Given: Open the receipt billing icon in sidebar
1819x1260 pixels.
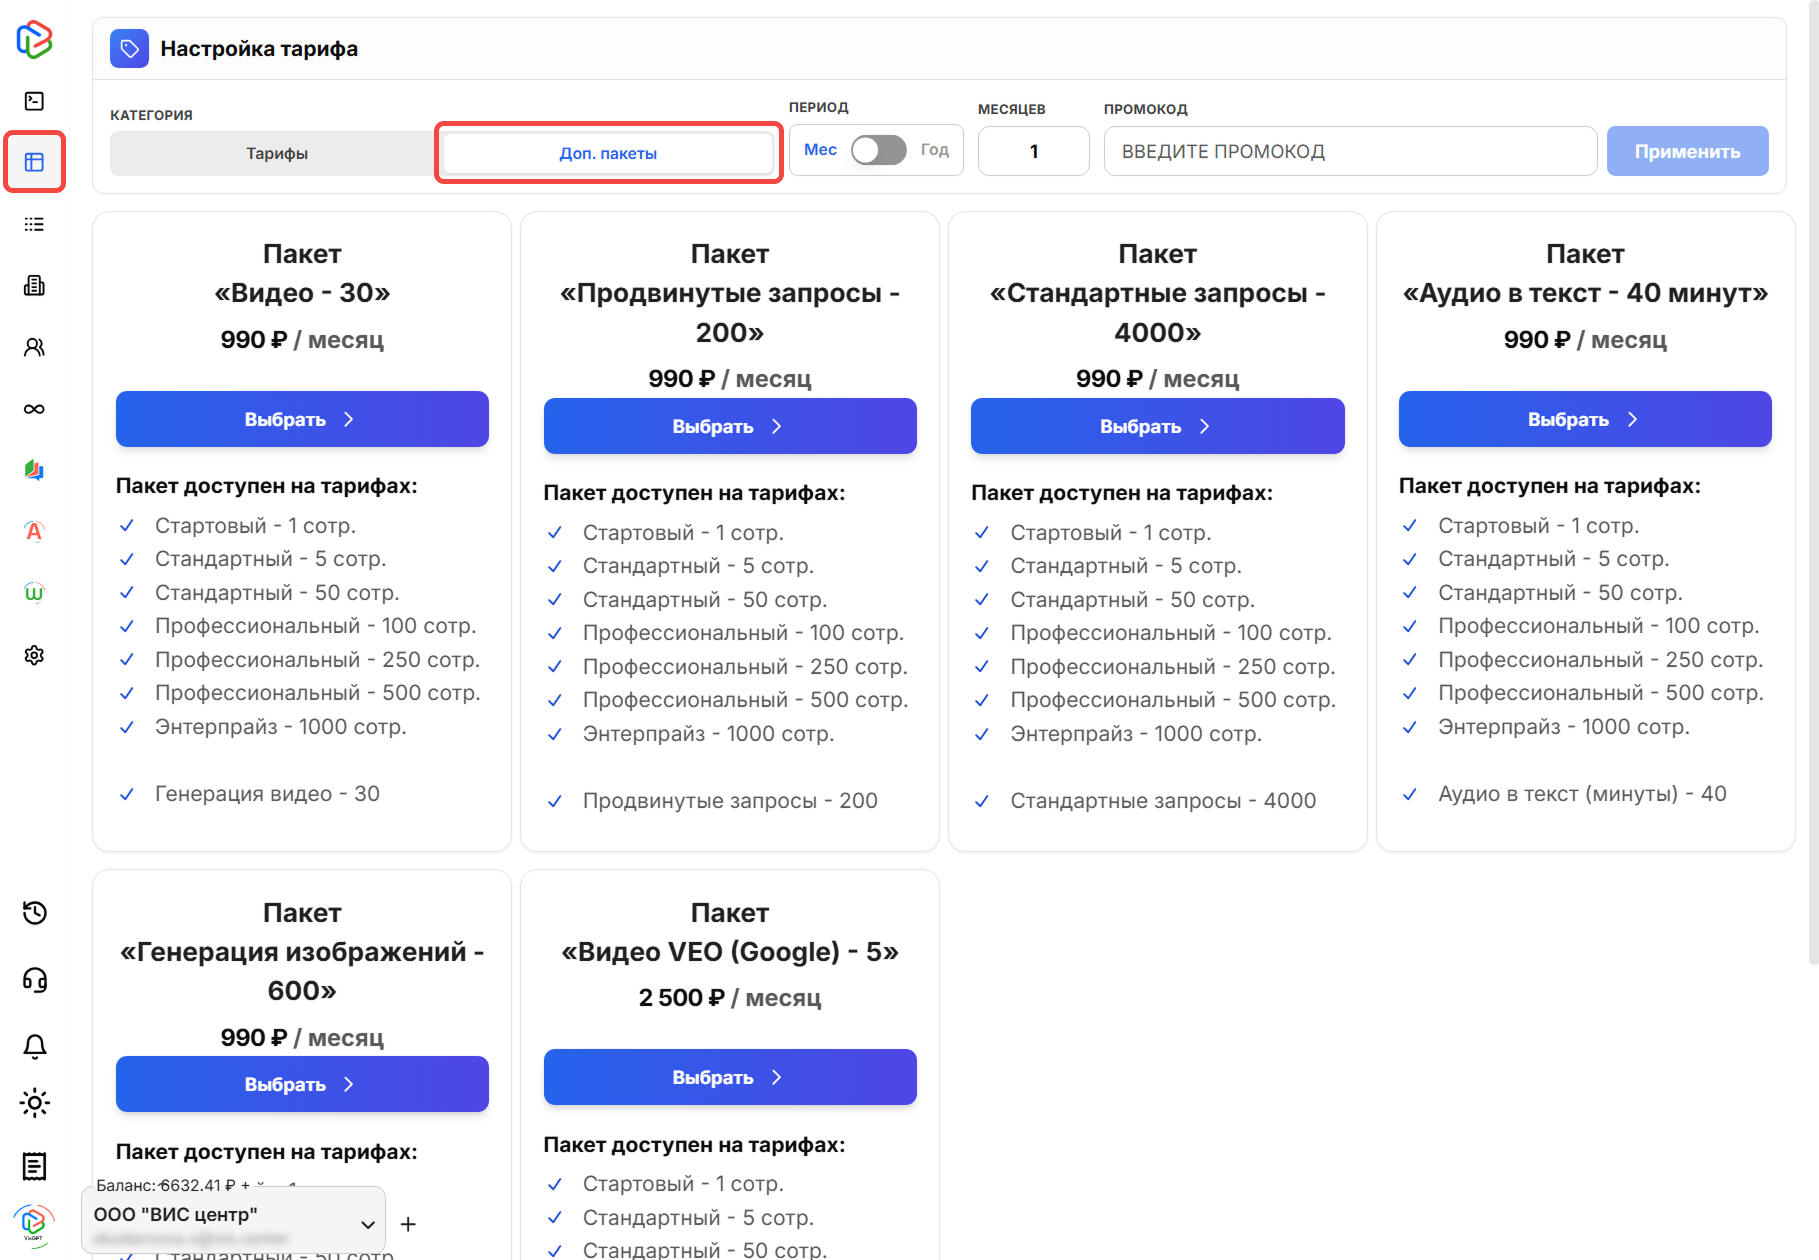Looking at the screenshot, I should pyautogui.click(x=34, y=1166).
